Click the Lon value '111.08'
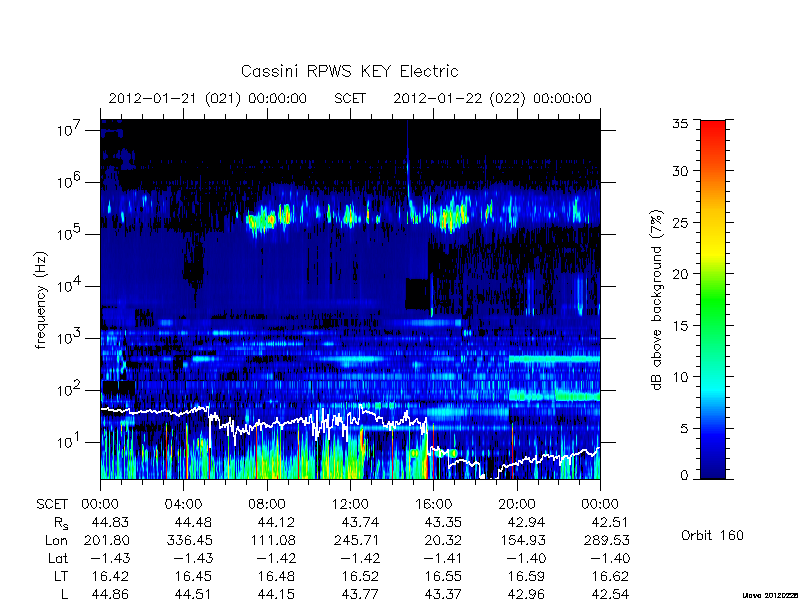800x600 pixels. [x=273, y=540]
